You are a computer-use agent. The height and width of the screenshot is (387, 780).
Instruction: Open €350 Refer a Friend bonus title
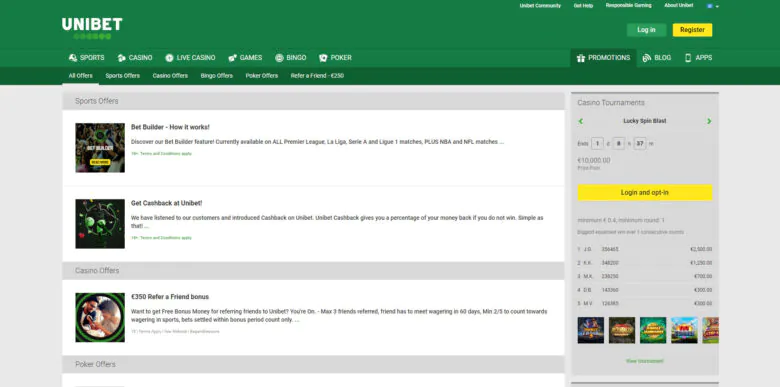[170, 296]
